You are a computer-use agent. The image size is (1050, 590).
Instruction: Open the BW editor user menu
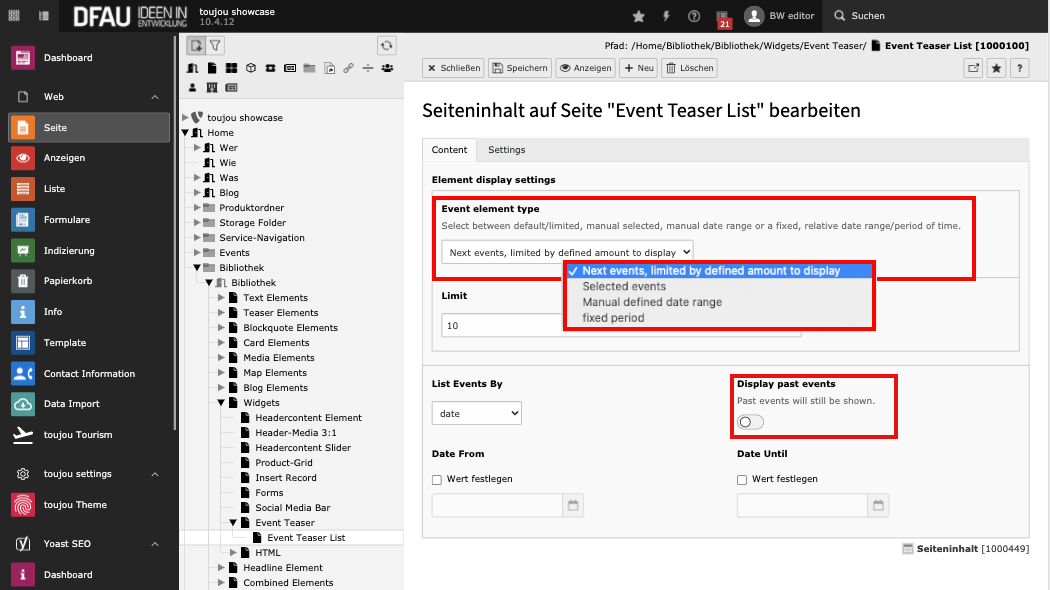pos(780,15)
